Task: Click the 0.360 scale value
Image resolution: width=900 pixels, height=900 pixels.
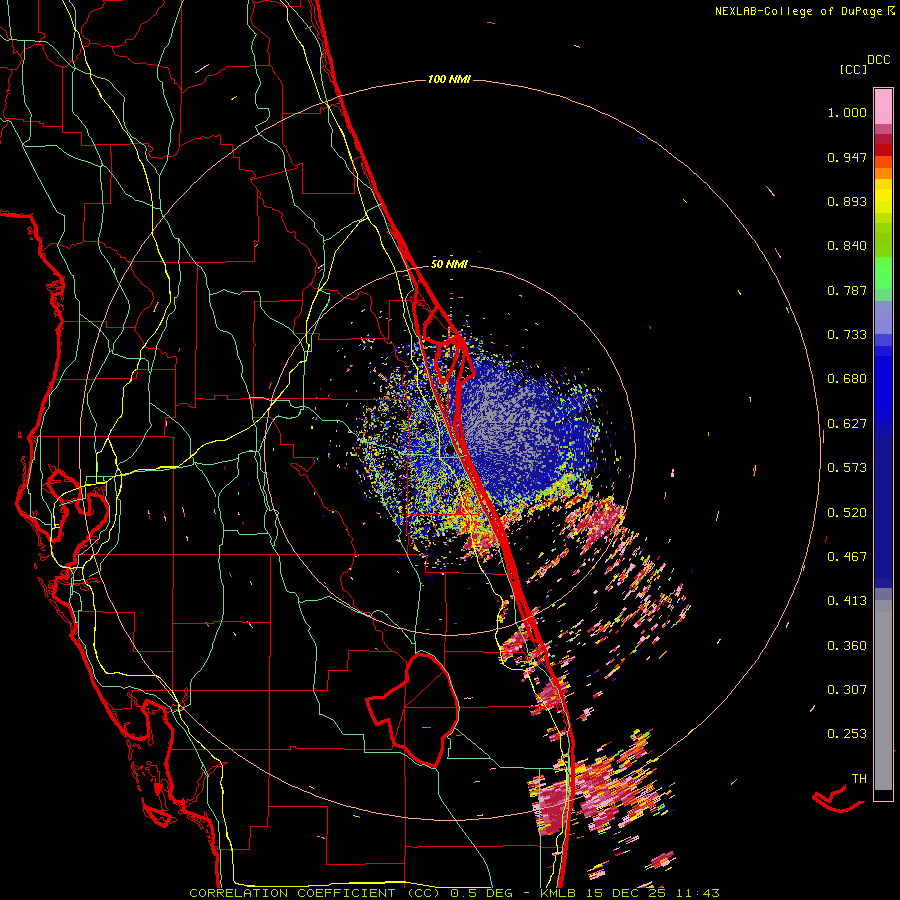Action: (847, 646)
